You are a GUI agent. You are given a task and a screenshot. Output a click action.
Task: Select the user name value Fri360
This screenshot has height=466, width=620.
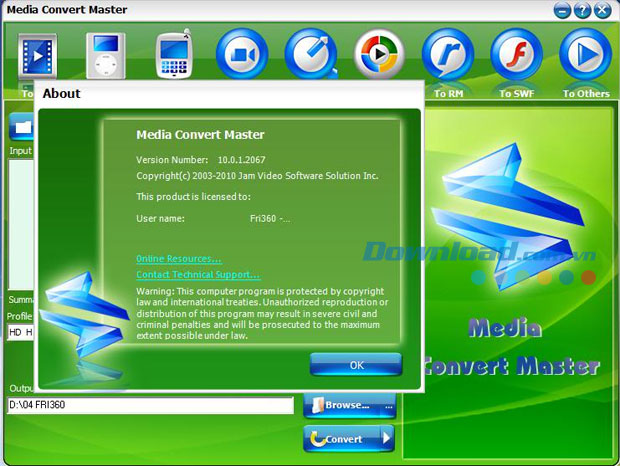pyautogui.click(x=270, y=219)
